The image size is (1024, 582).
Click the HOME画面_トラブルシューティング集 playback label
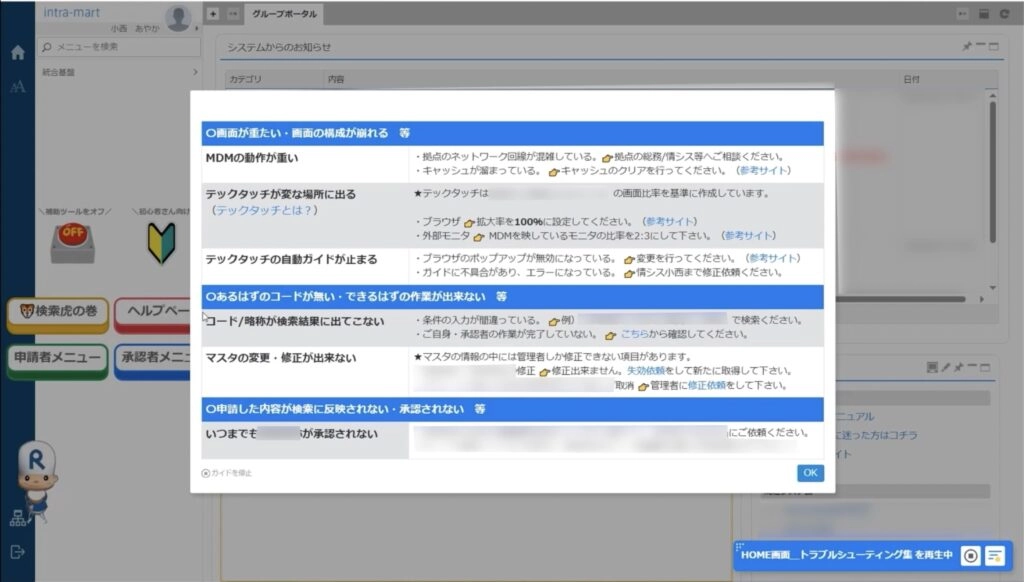846,555
